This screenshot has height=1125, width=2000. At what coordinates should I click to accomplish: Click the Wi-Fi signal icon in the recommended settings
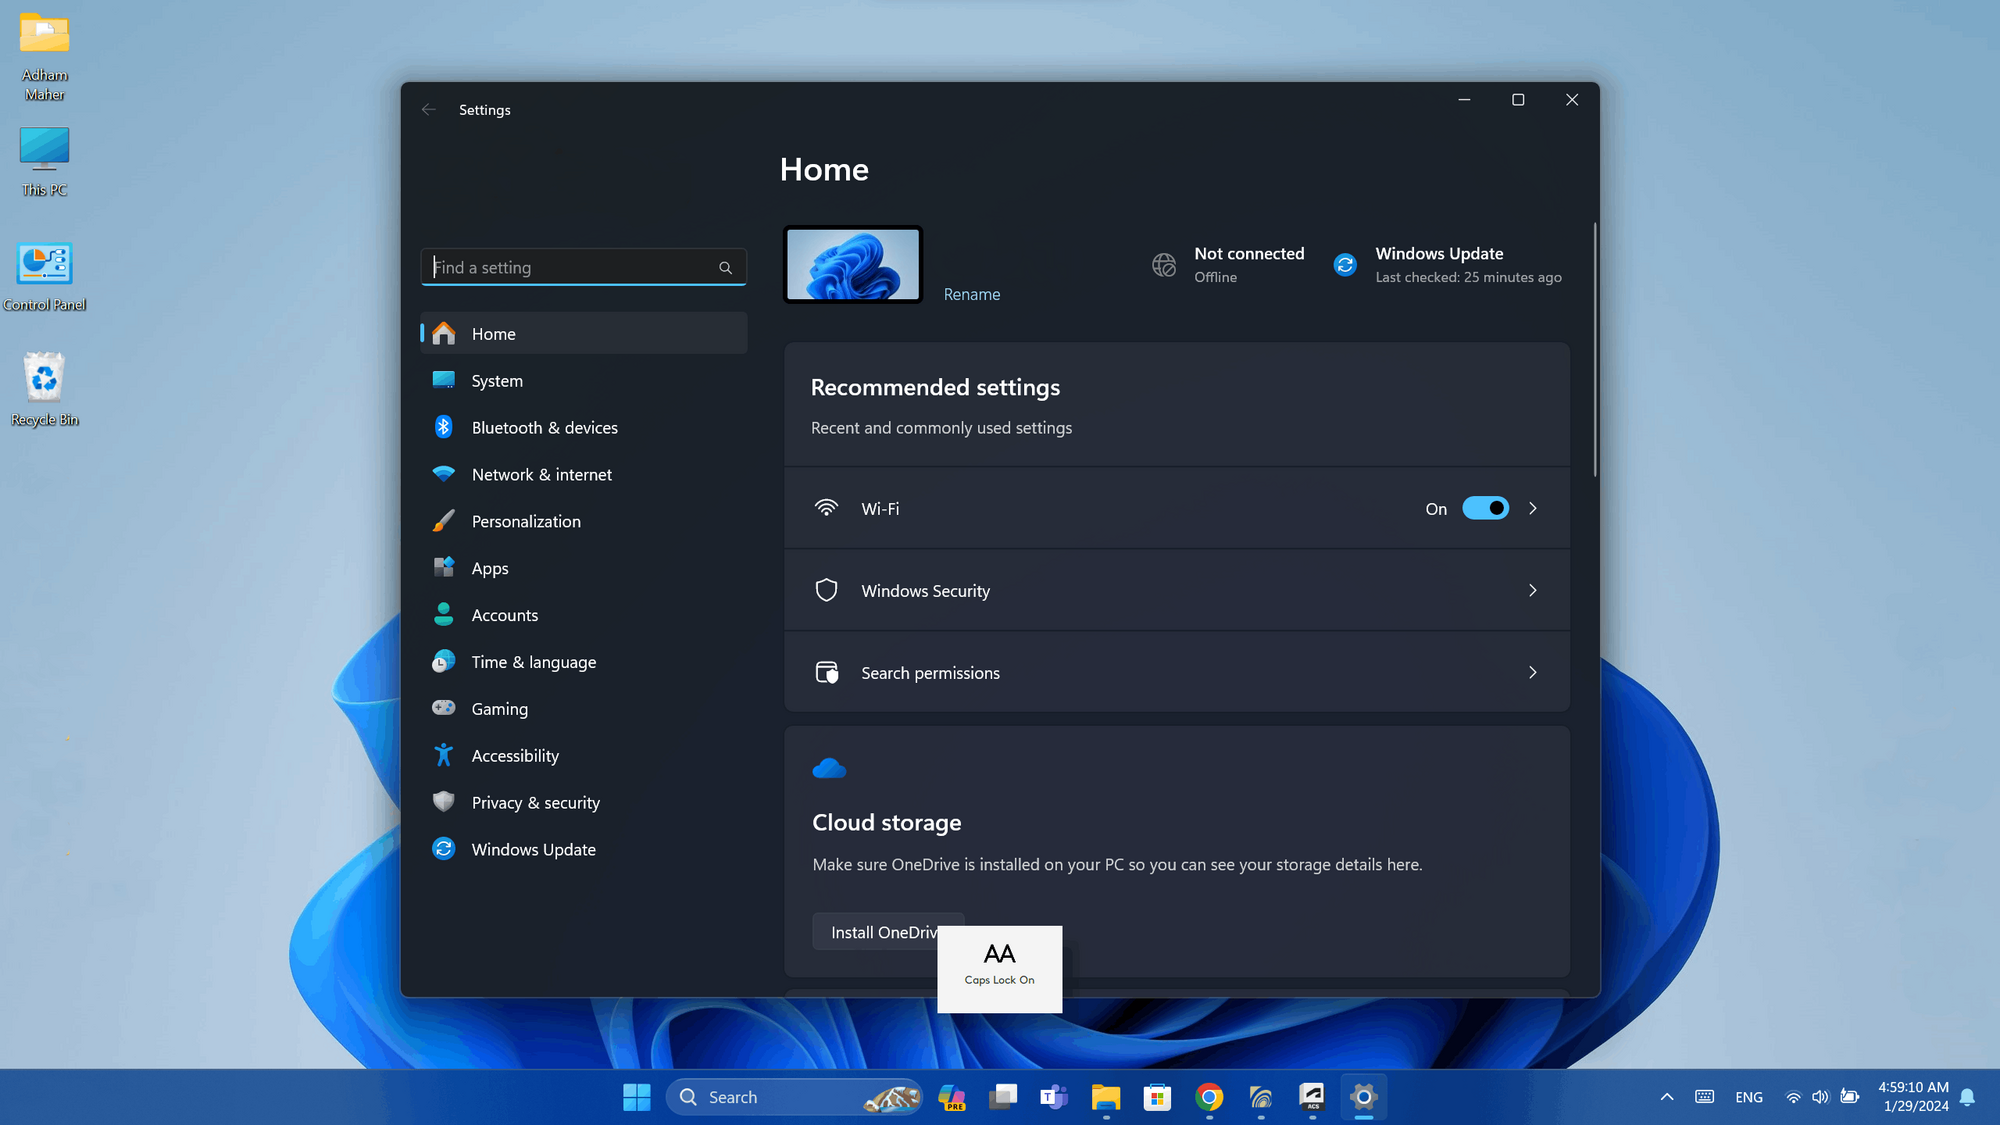[826, 508]
